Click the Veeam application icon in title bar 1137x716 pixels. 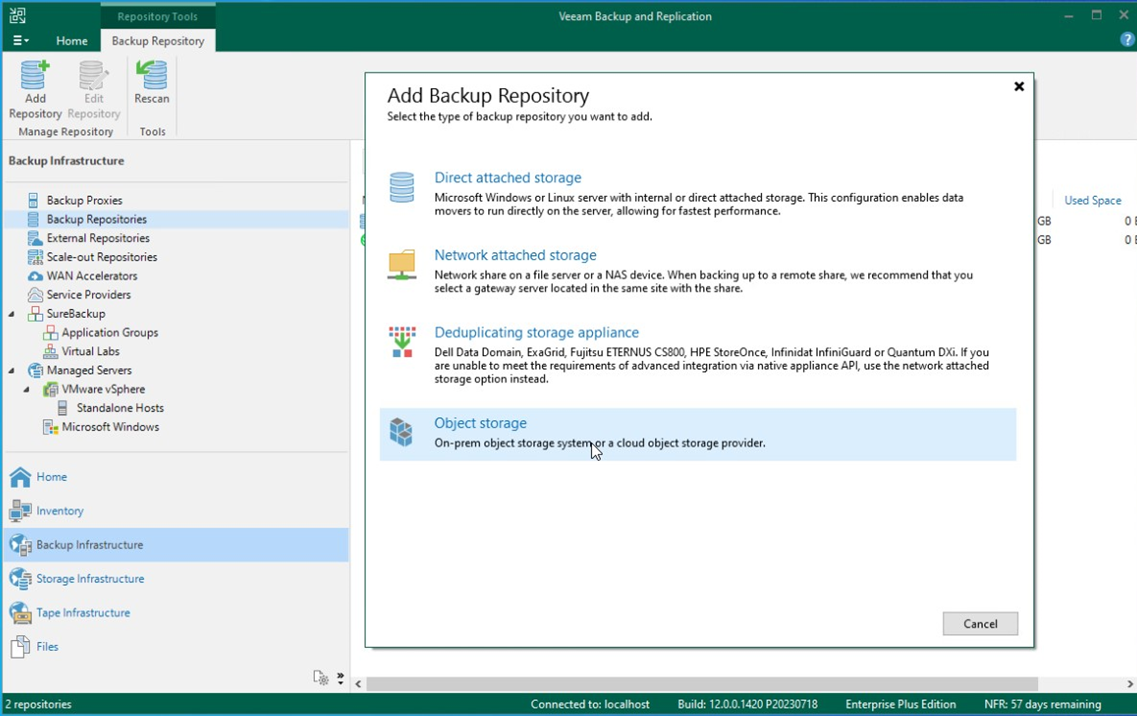[x=17, y=15]
